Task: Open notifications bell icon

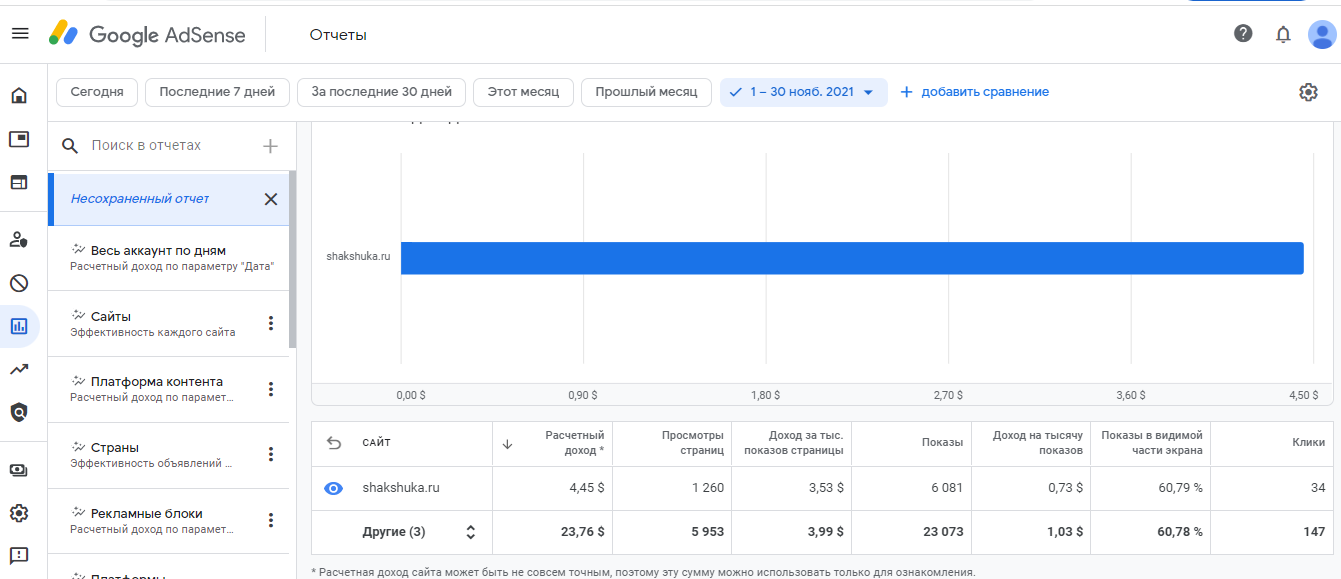Action: click(x=1283, y=34)
